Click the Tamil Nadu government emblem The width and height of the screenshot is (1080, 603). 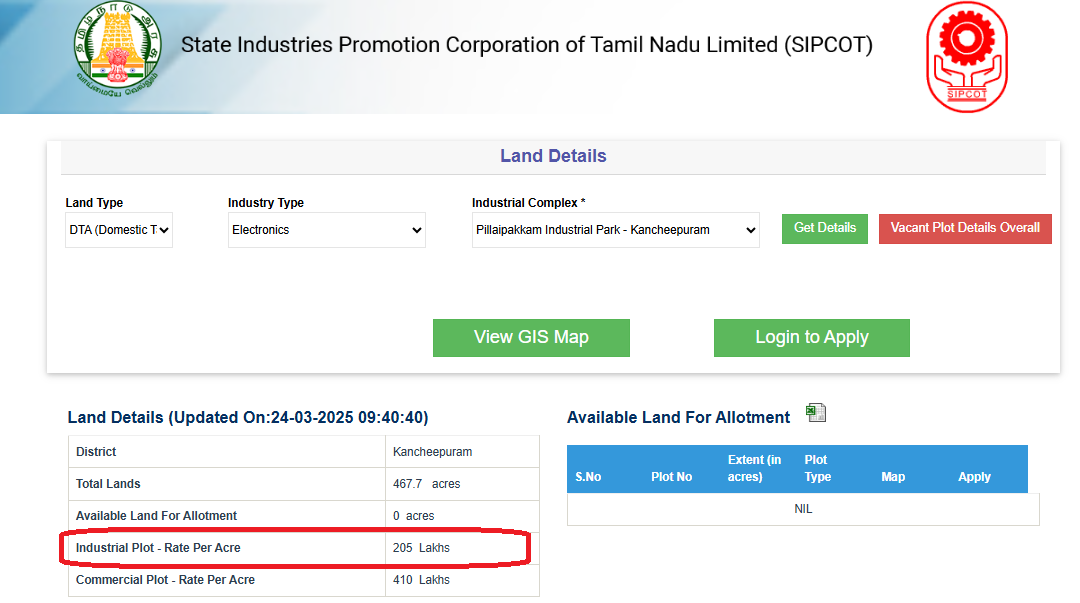click(x=118, y=50)
